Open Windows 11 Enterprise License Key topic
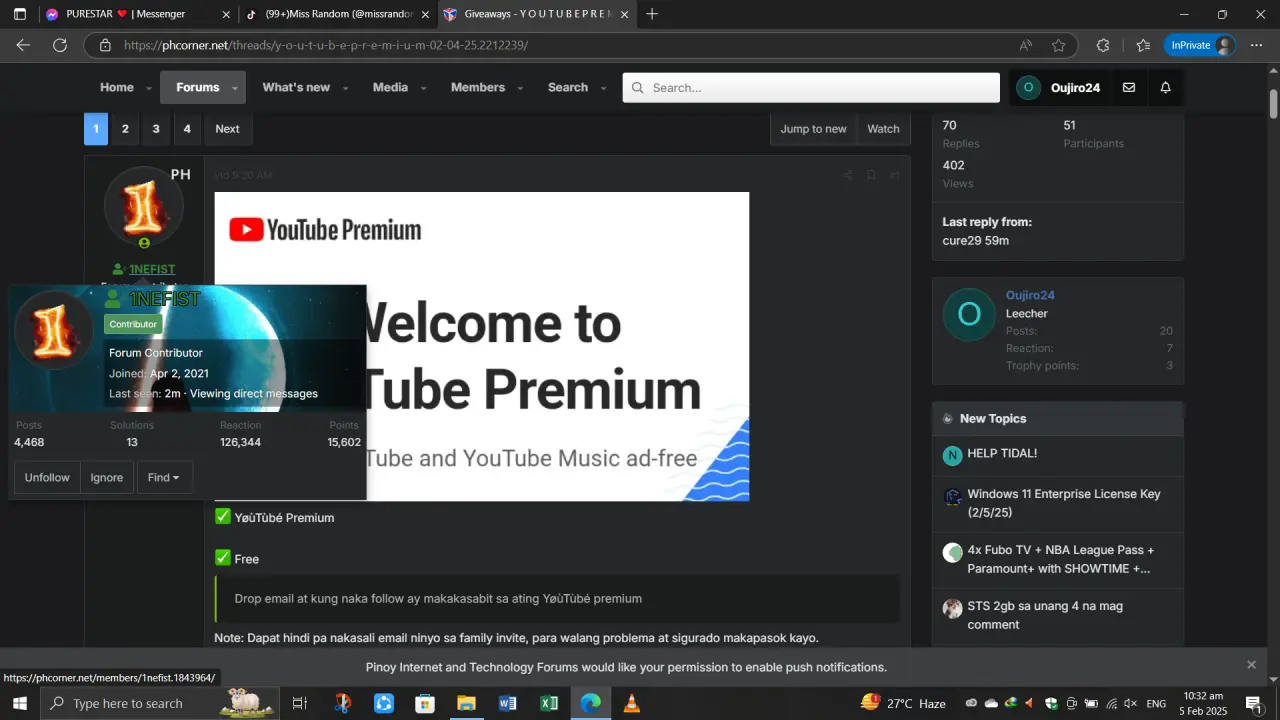The width and height of the screenshot is (1280, 720). tap(1064, 503)
